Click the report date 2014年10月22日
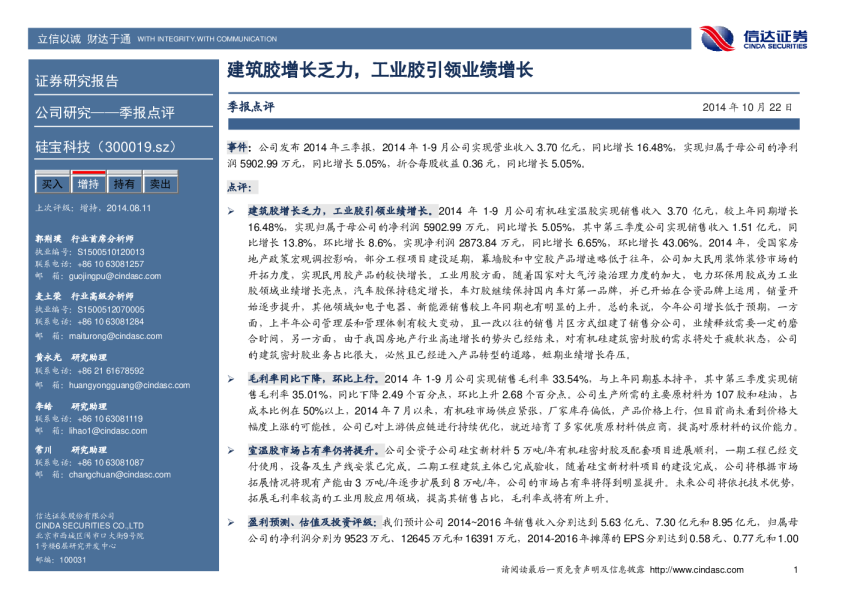 (x=747, y=107)
